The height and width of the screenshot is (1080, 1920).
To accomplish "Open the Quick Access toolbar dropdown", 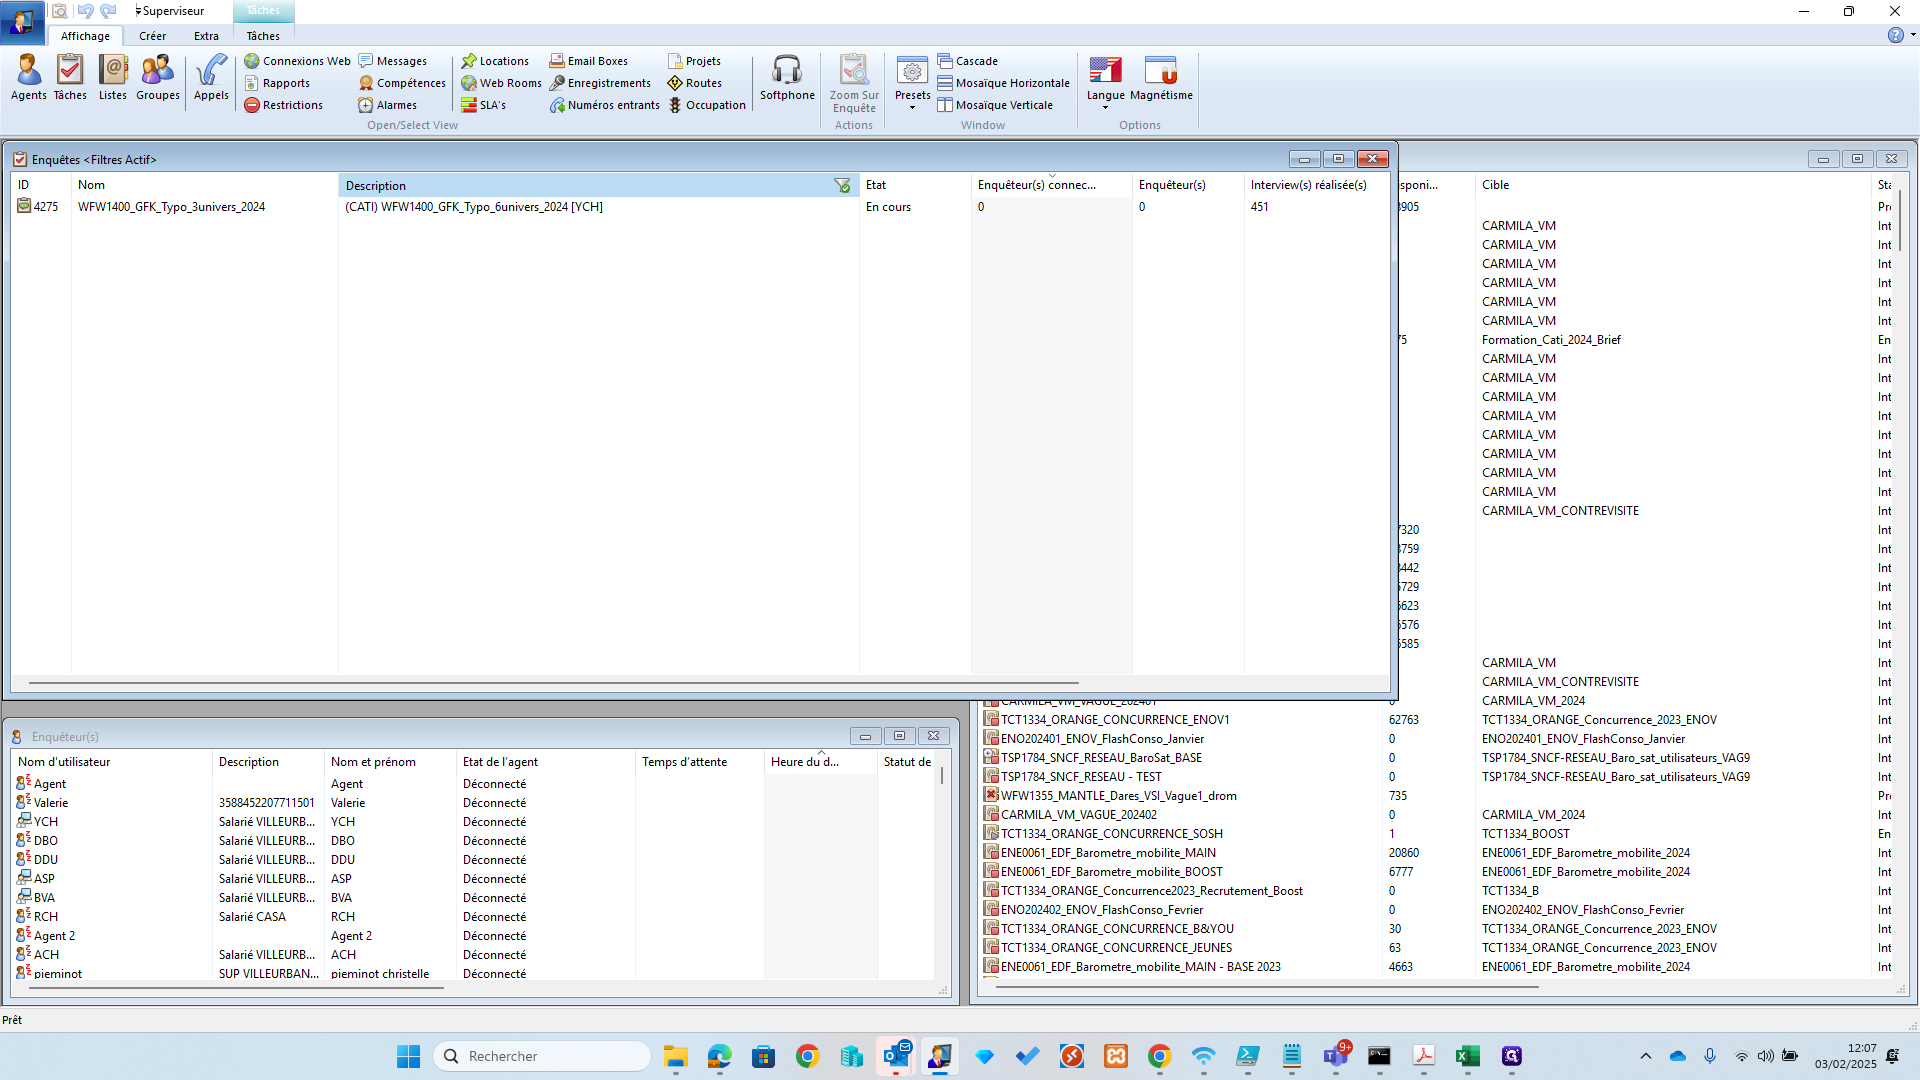I will click(138, 11).
